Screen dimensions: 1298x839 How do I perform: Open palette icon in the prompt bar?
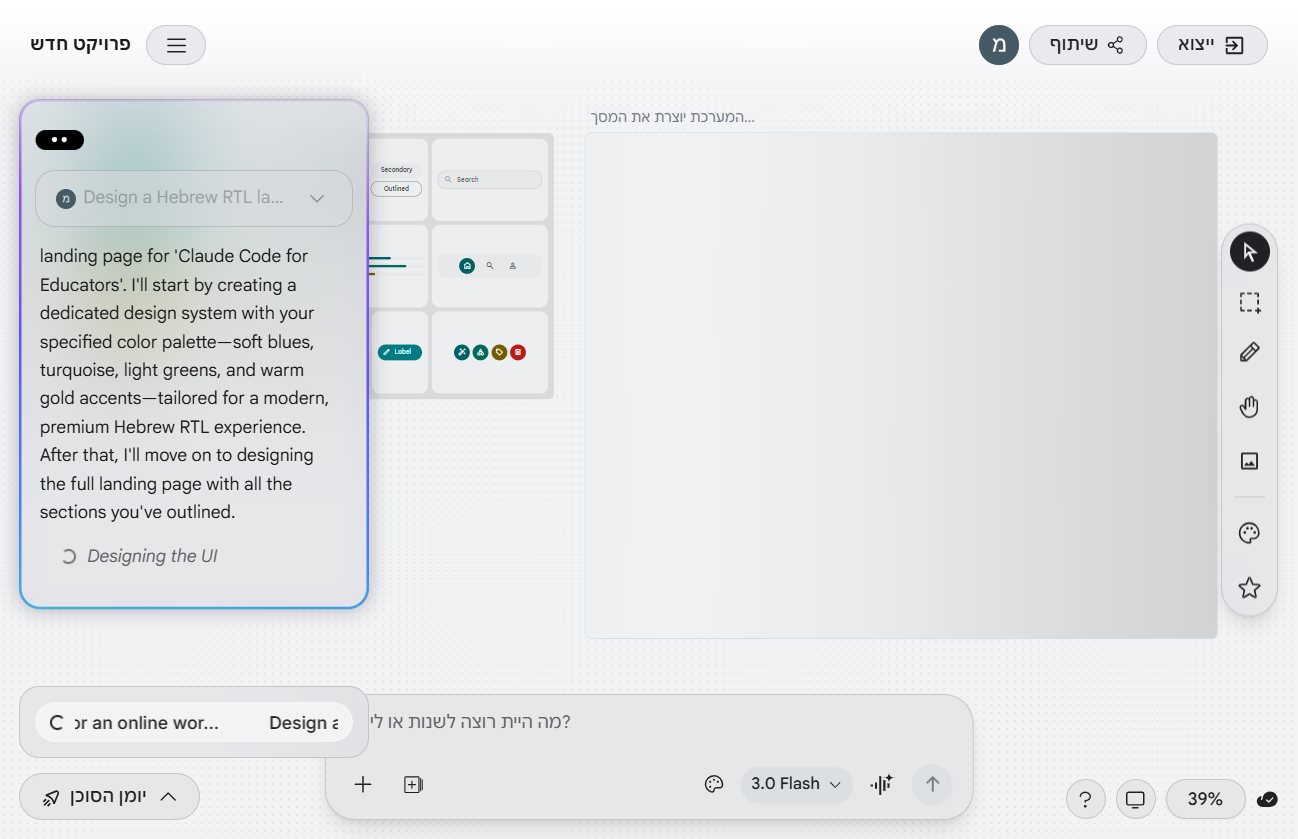point(714,784)
